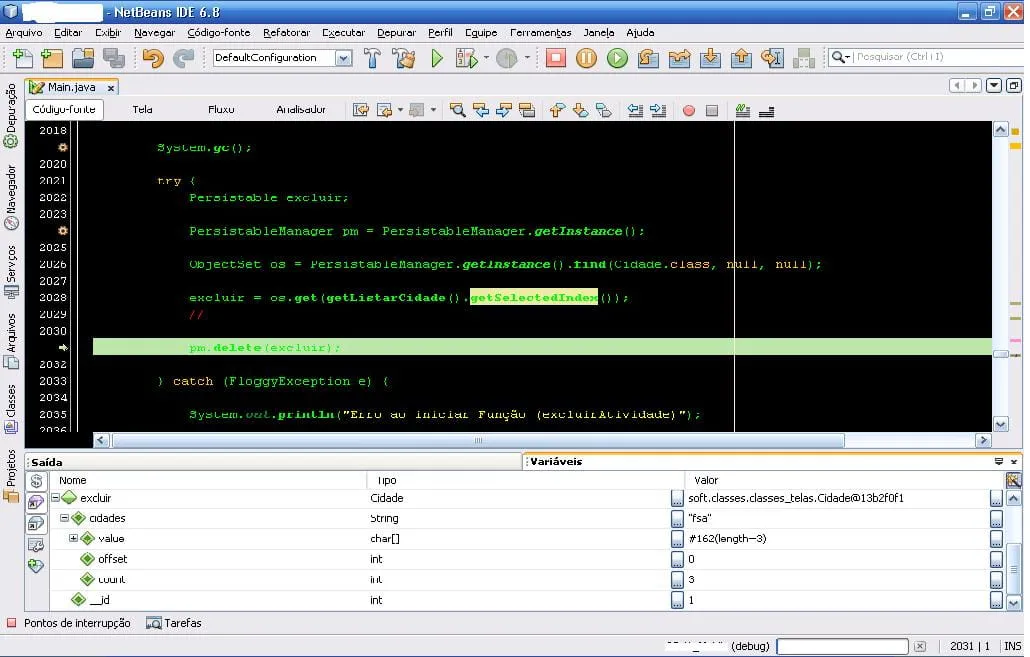Toggle the INS insert mode indicator
The image size is (1030, 657).
[x=1012, y=646]
